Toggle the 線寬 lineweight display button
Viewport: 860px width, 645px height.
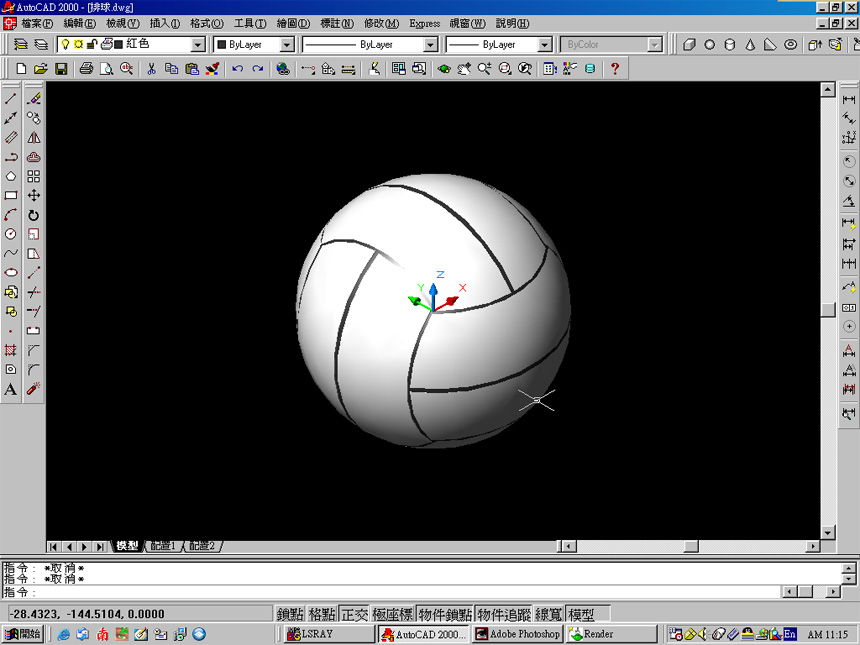click(549, 614)
